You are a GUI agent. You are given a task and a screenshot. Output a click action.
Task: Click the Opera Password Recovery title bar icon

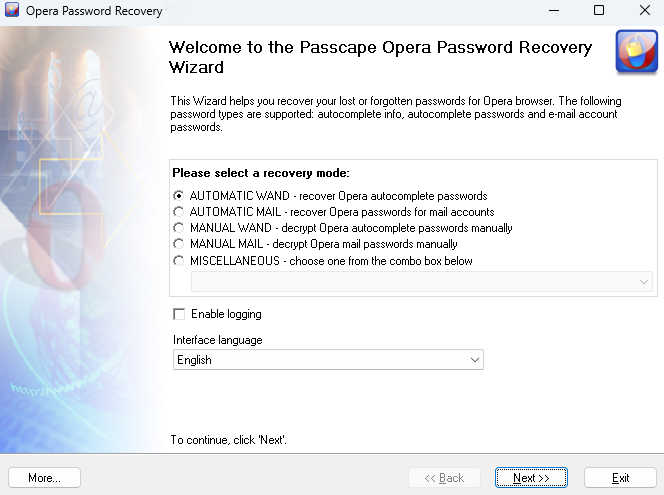click(13, 11)
